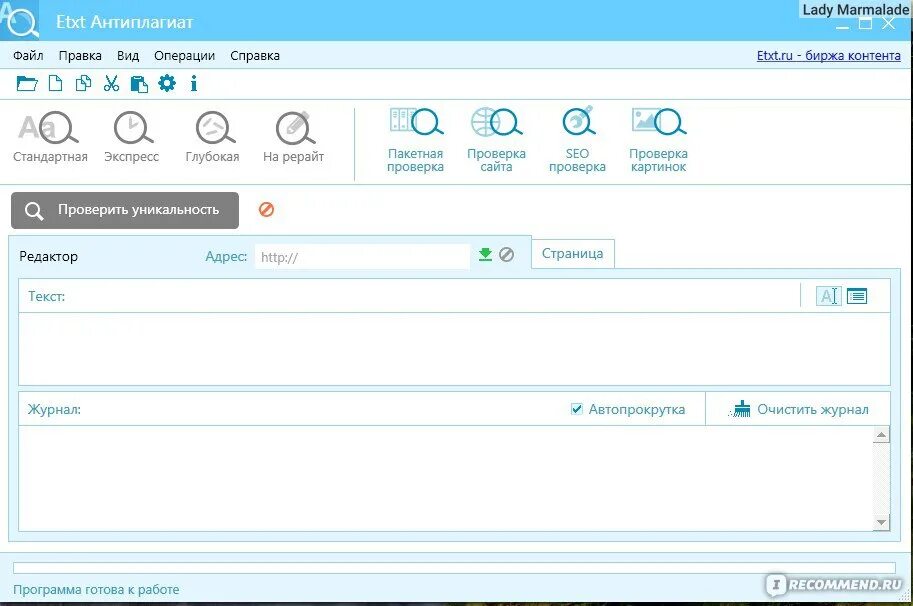Image resolution: width=913 pixels, height=606 pixels.
Task: Switch to the Редактор tab
Action: pos(48,257)
